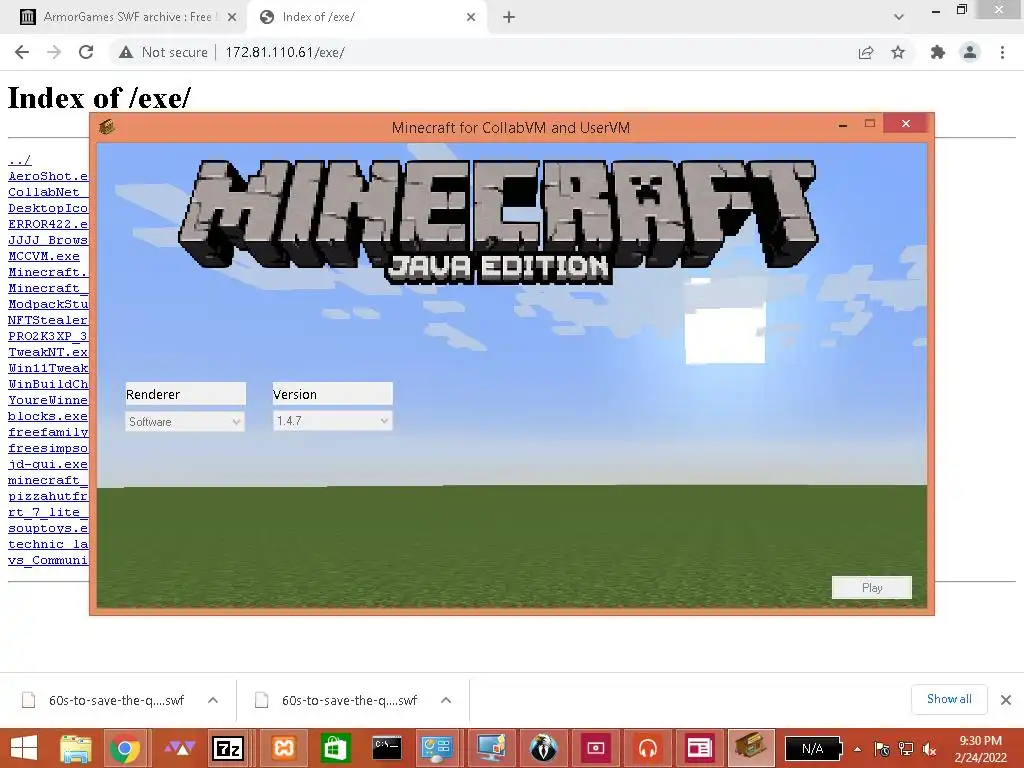
Task: Close the Index of /exe/ tab
Action: coord(471,17)
